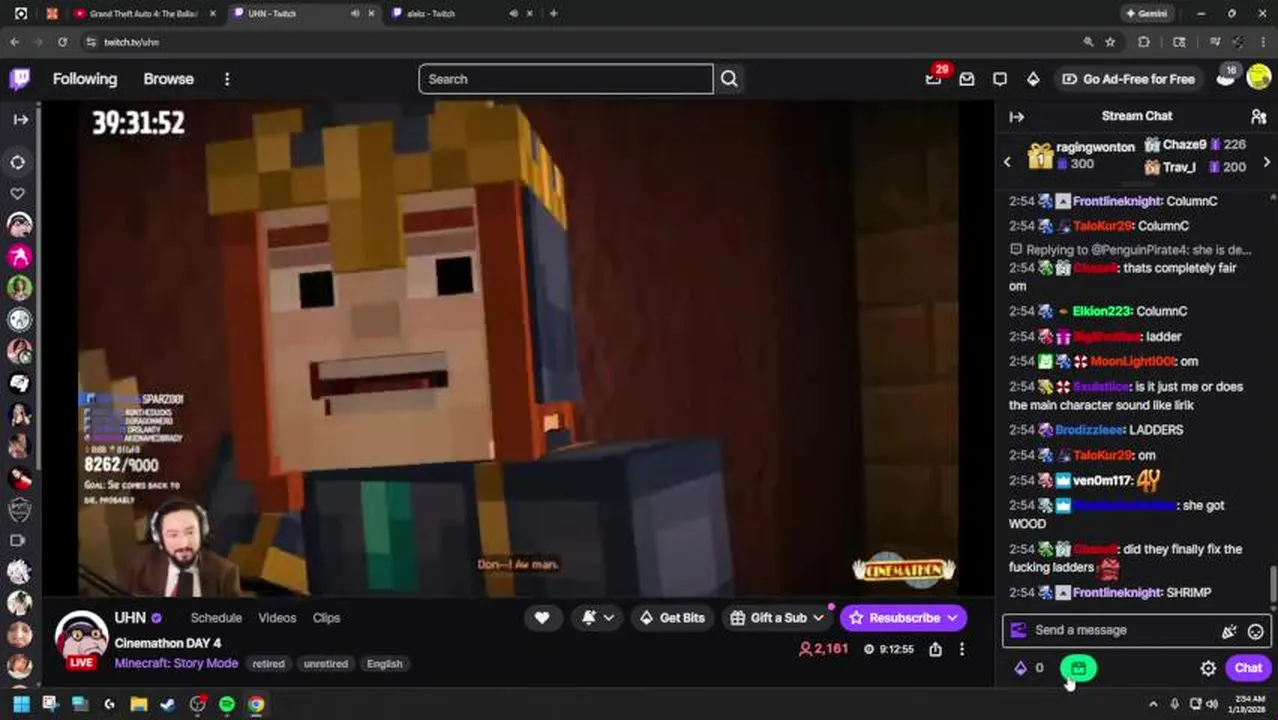The width and height of the screenshot is (1278, 720).
Task: Show next gift leaderboard entry
Action: (x=1267, y=162)
